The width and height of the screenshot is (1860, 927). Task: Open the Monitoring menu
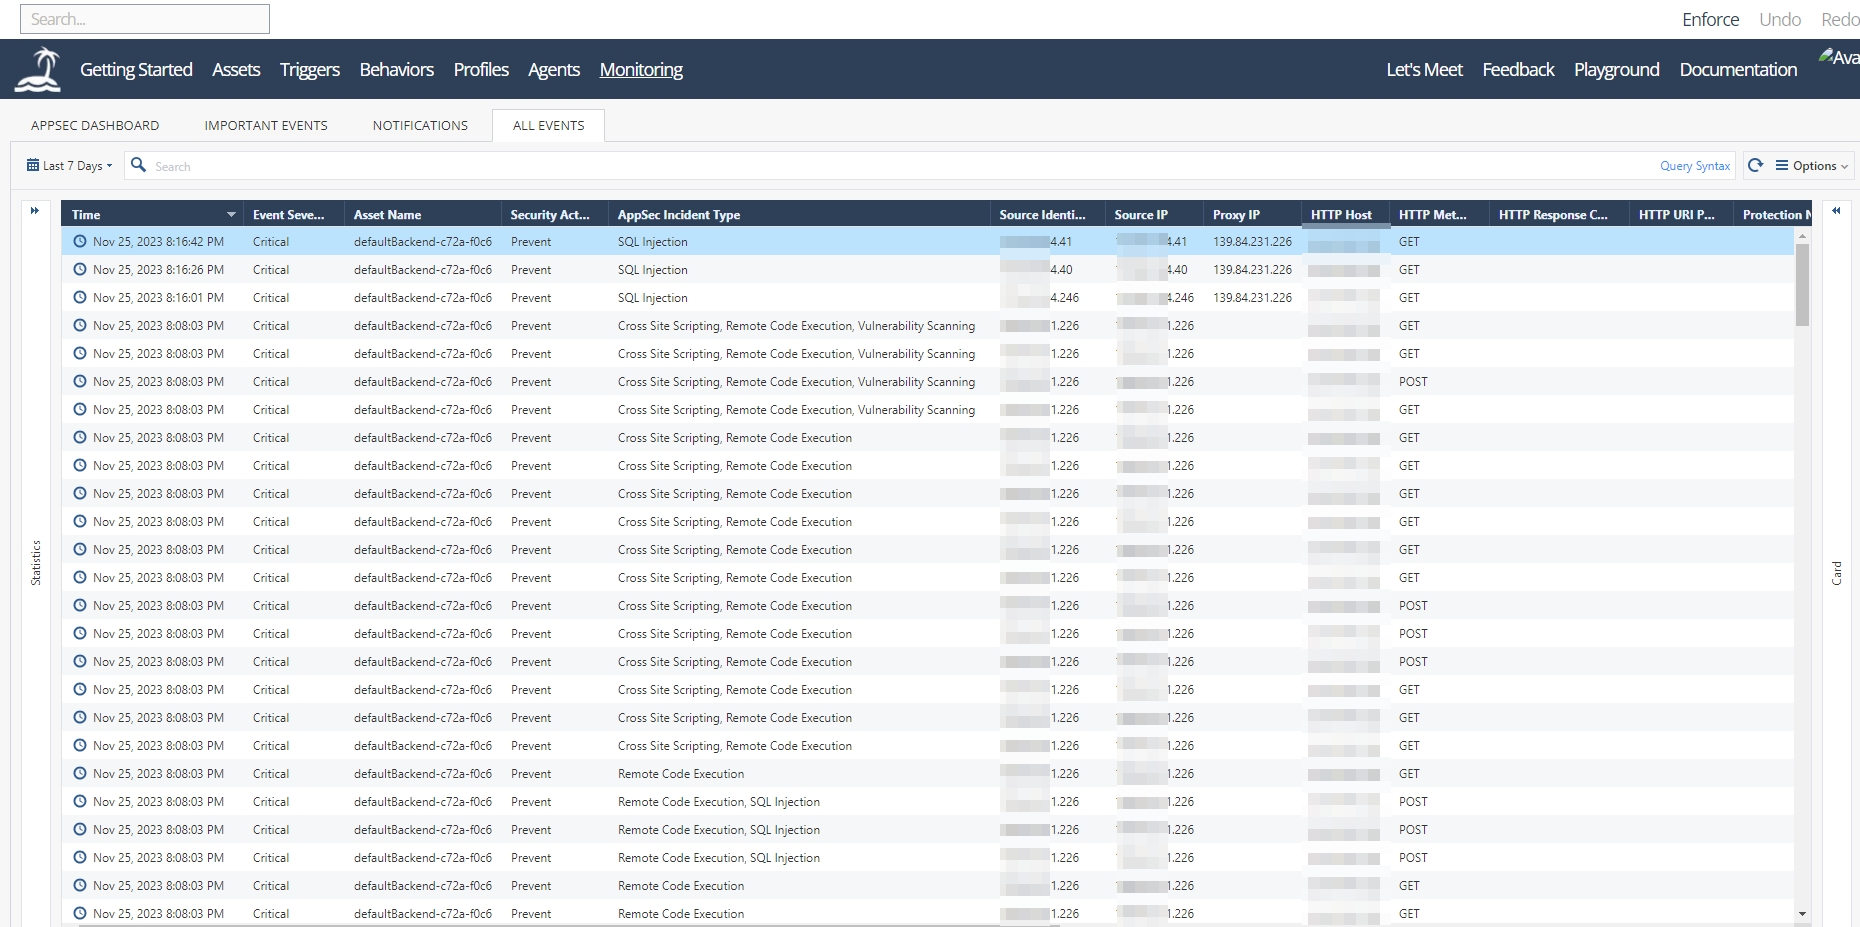640,69
